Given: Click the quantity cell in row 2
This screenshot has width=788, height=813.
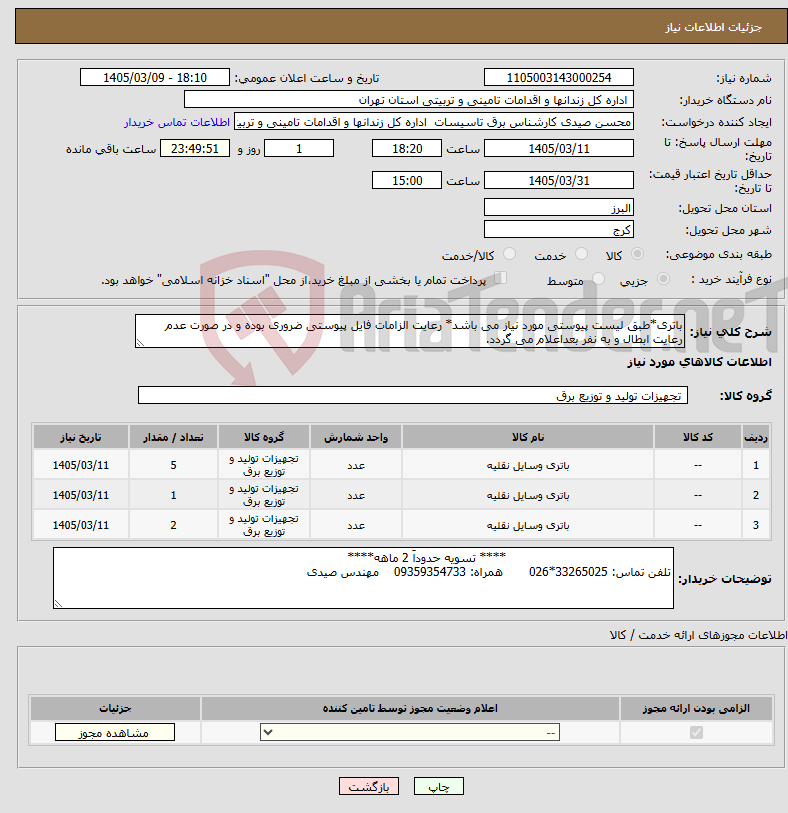Looking at the screenshot, I should point(173,495).
